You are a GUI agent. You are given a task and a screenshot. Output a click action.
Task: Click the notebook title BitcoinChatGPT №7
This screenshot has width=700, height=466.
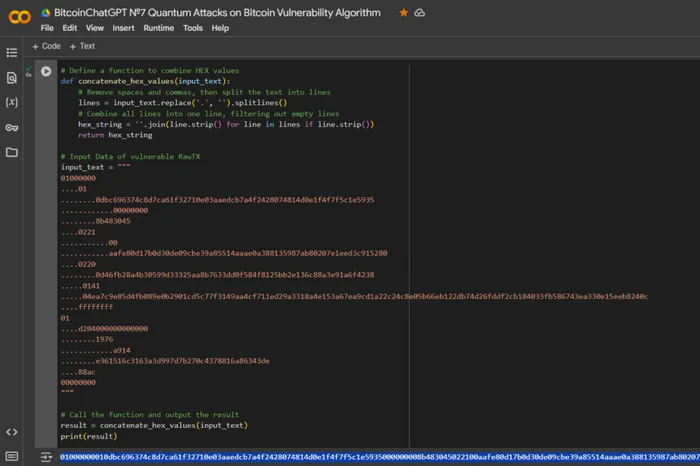click(x=217, y=13)
